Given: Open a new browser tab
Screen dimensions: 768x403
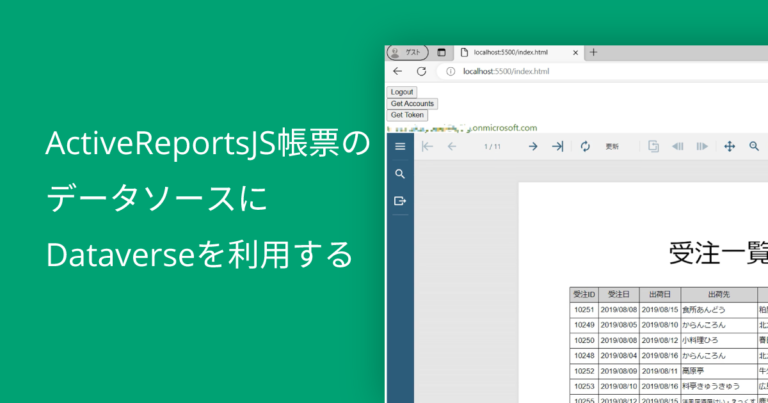Looking at the screenshot, I should [x=594, y=52].
